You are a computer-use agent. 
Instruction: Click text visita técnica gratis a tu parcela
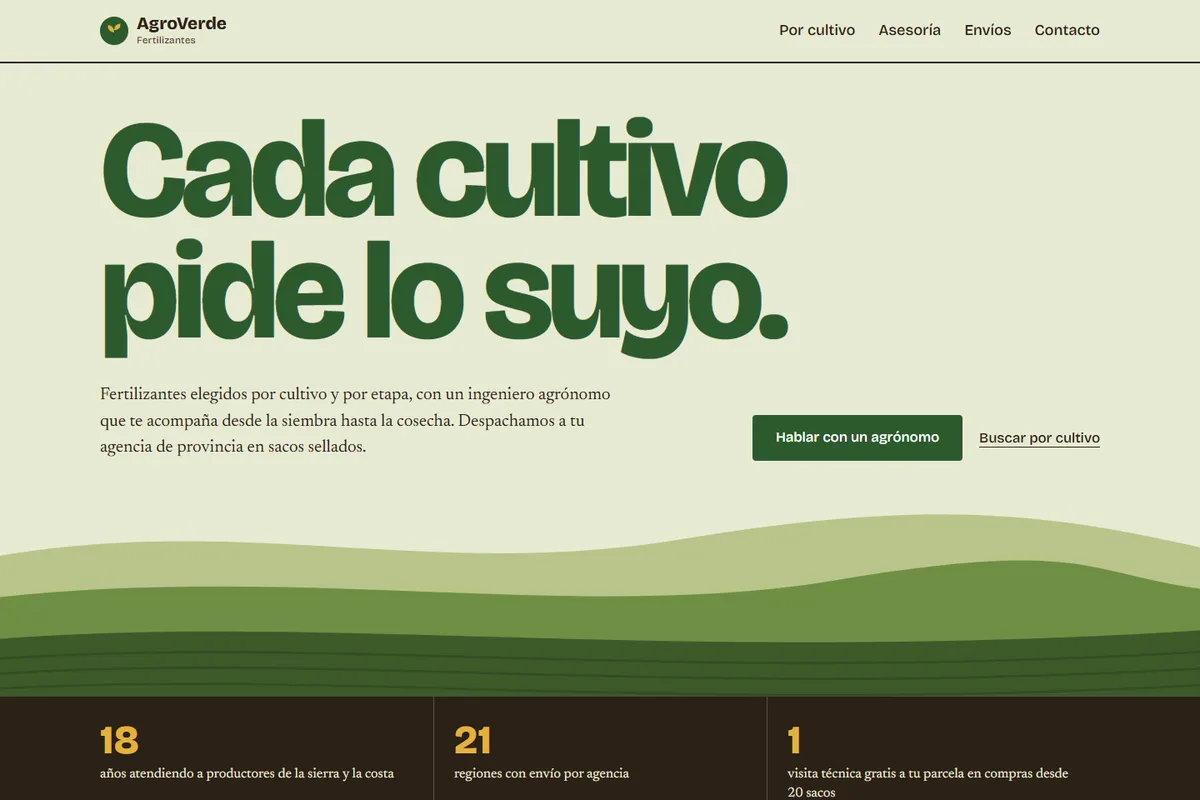tap(928, 783)
